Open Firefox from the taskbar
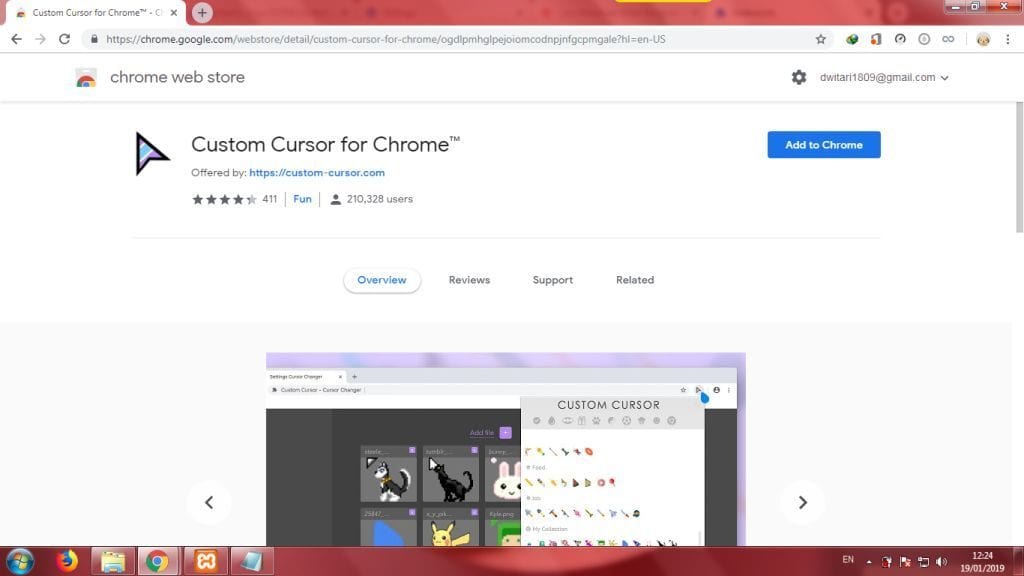The height and width of the screenshot is (576, 1024). pos(67,560)
